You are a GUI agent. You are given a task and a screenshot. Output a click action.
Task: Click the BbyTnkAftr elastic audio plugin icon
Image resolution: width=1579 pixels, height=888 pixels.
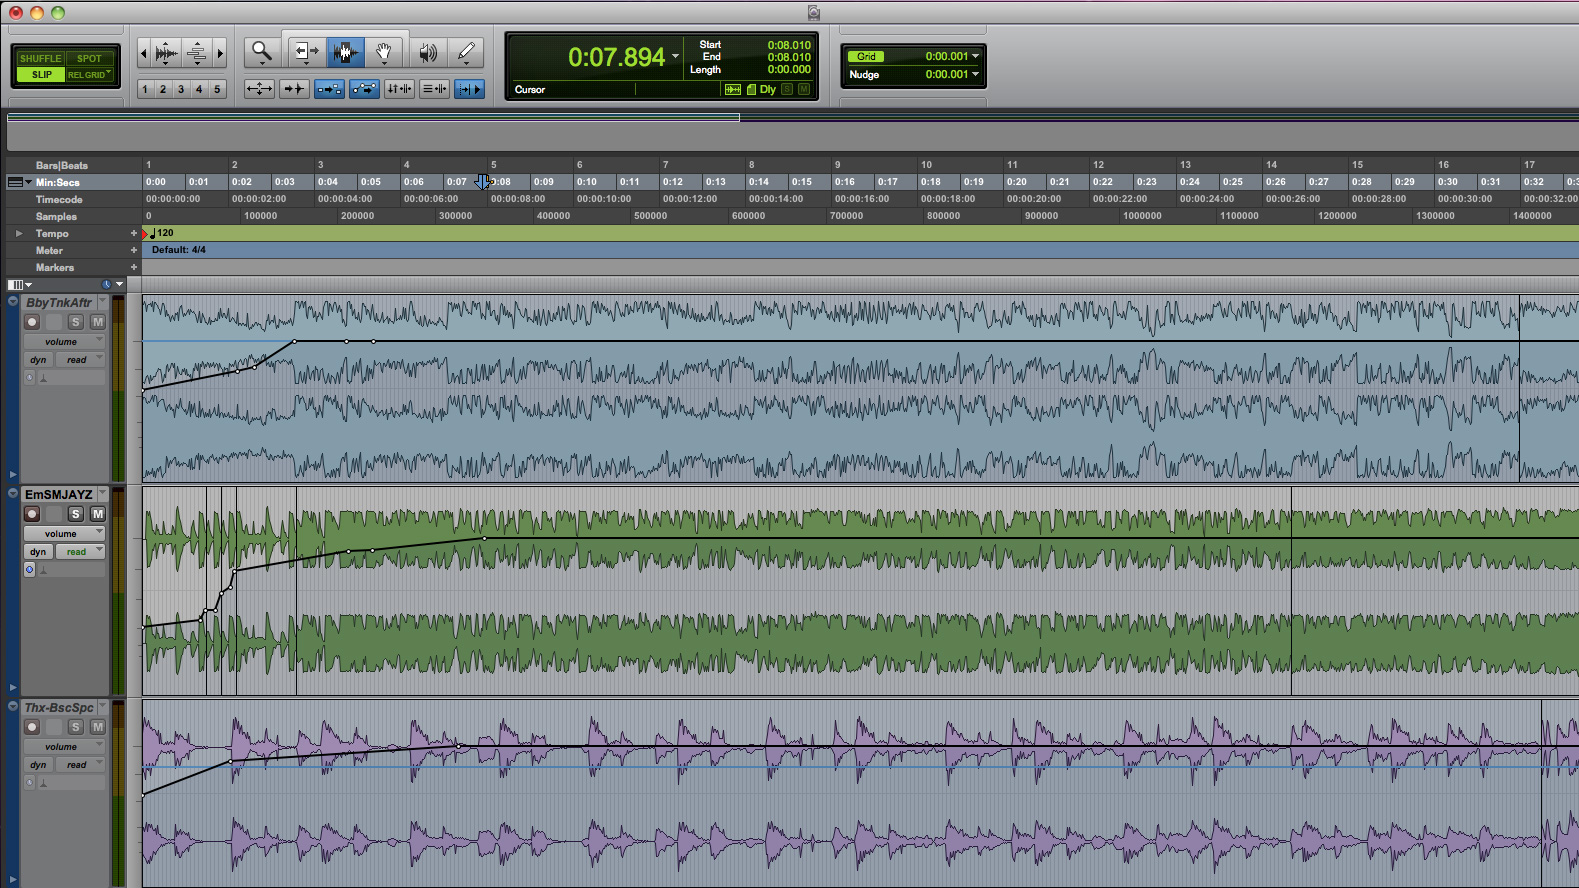[x=43, y=378]
